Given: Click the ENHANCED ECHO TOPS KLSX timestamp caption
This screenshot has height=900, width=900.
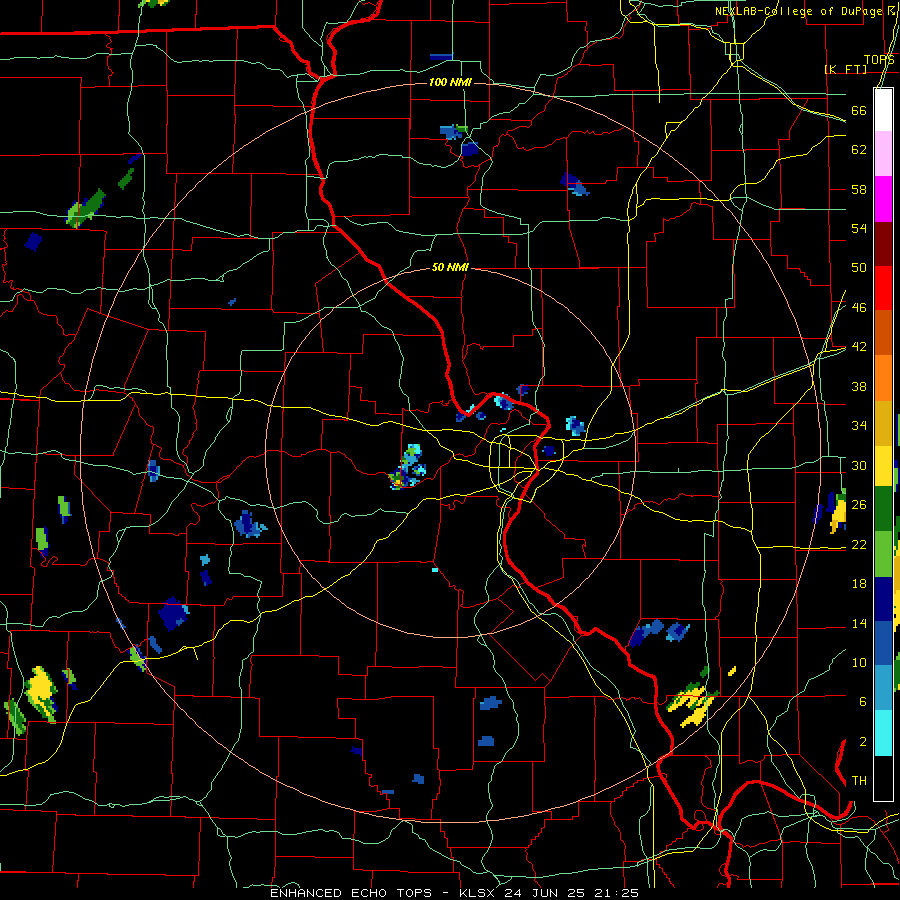Looking at the screenshot, I should 454,893.
